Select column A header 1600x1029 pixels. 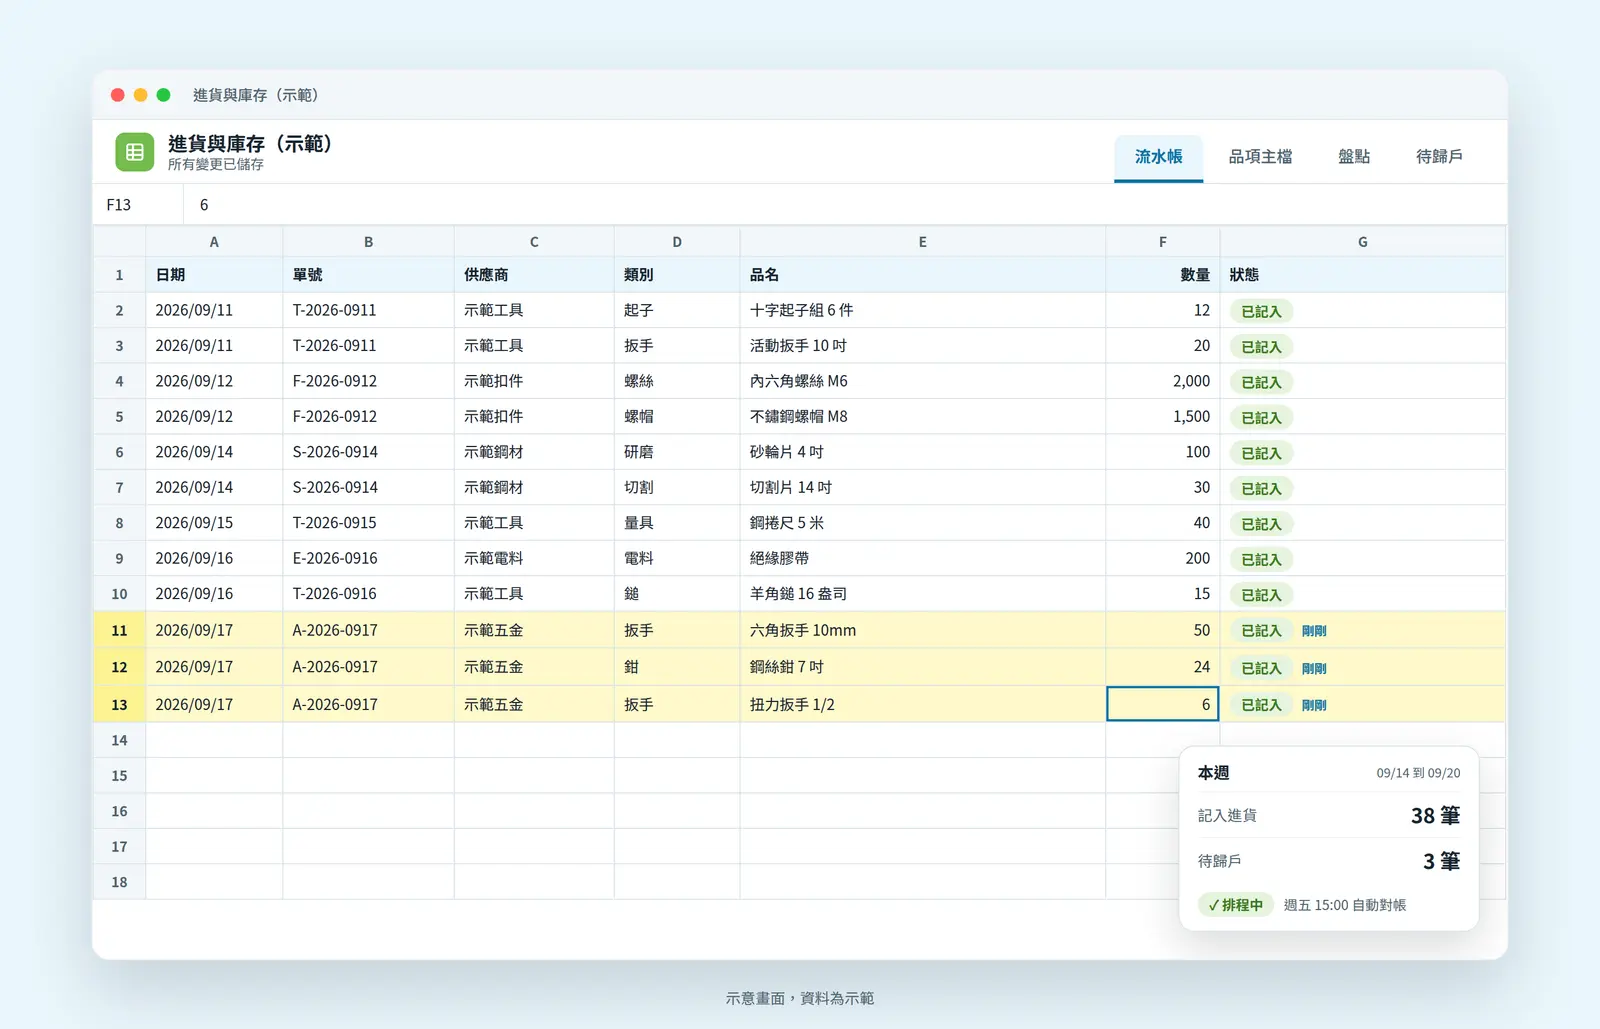[x=214, y=242]
